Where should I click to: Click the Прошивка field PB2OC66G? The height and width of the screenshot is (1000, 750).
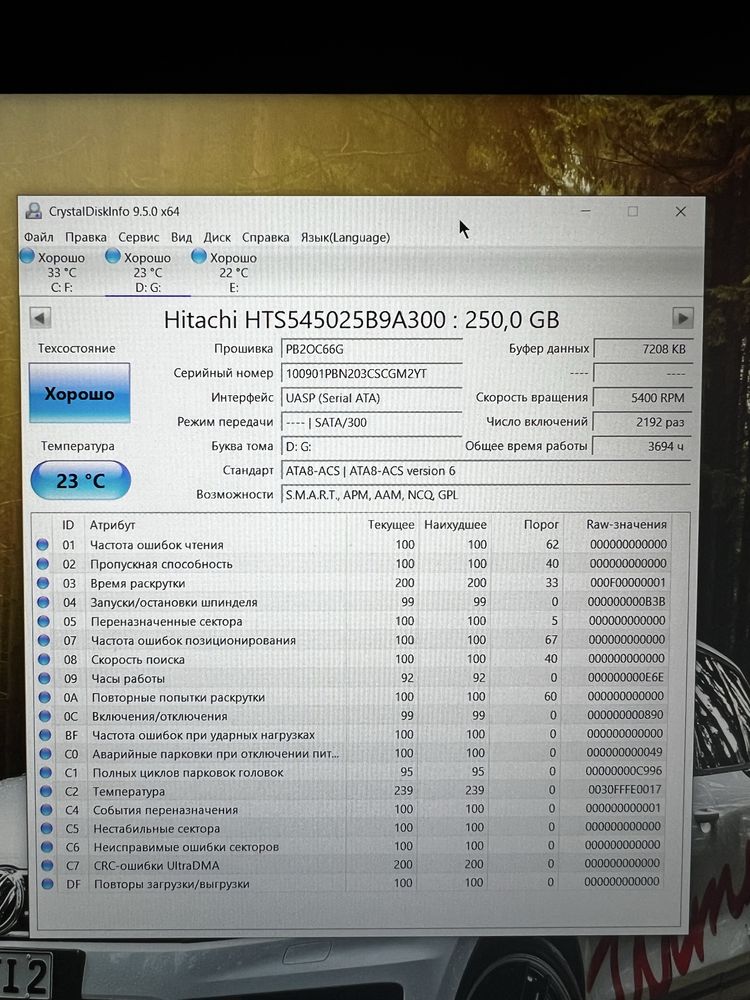click(x=371, y=349)
